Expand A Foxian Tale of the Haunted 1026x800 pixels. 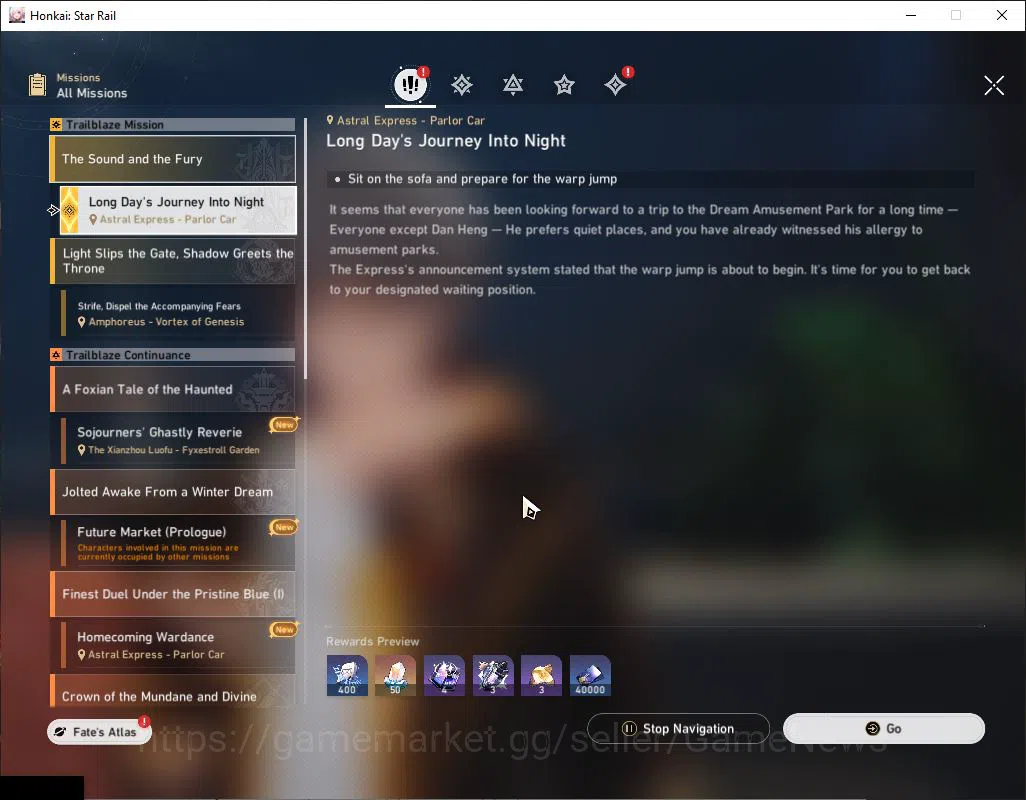click(173, 389)
